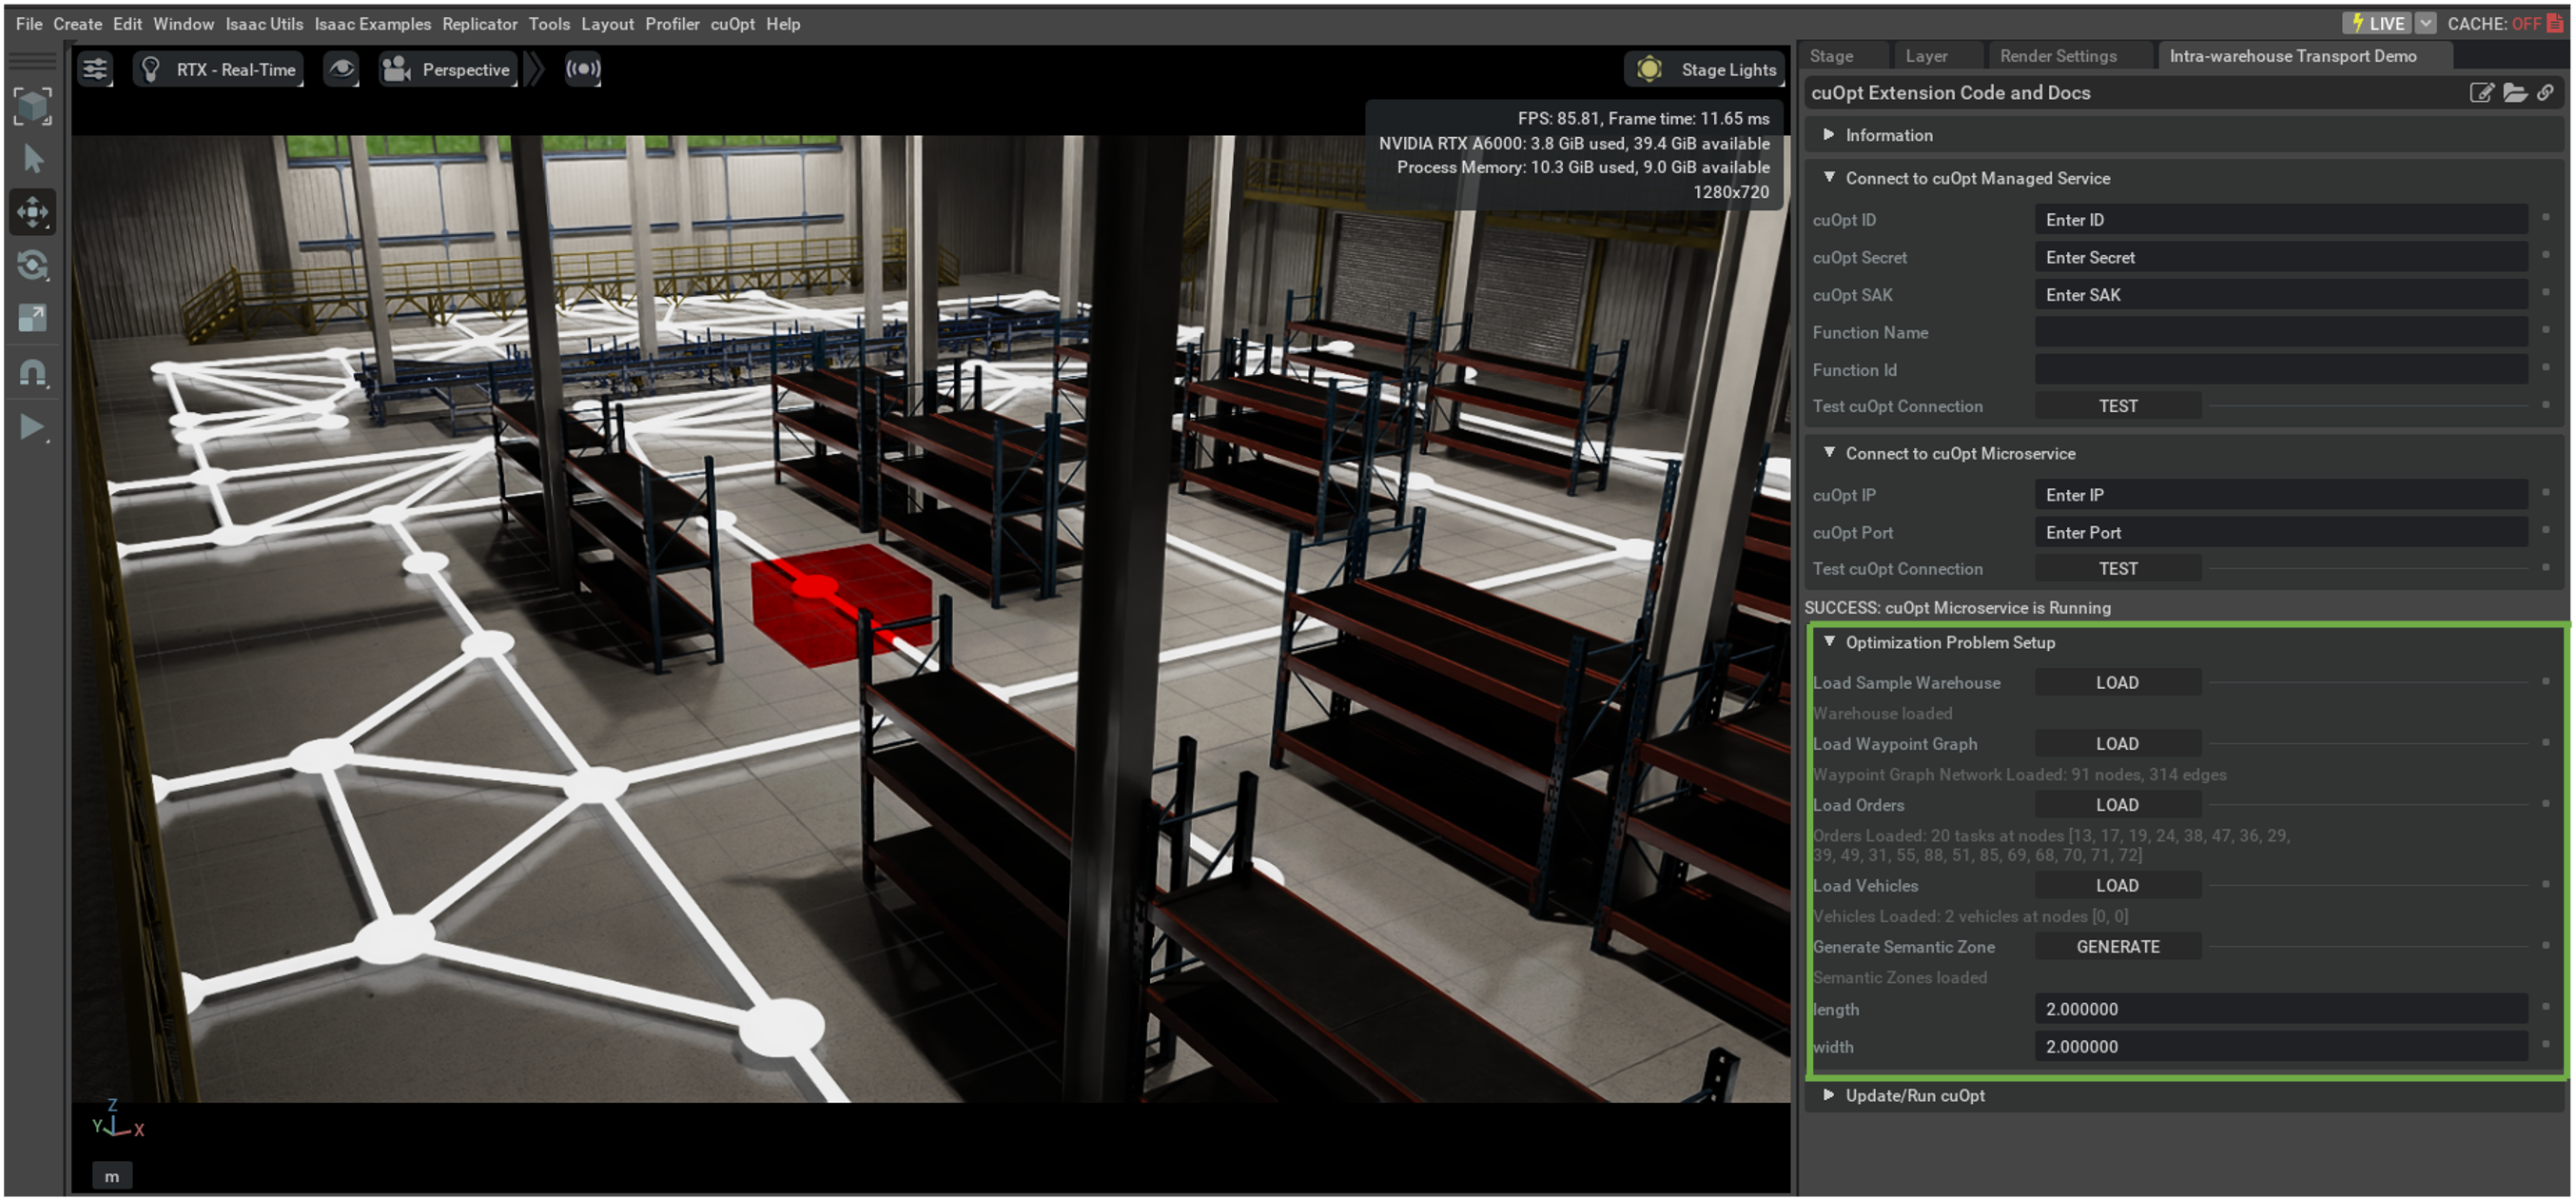This screenshot has height=1199, width=2576.
Task: Open the eye visibility display menu
Action: [341, 69]
